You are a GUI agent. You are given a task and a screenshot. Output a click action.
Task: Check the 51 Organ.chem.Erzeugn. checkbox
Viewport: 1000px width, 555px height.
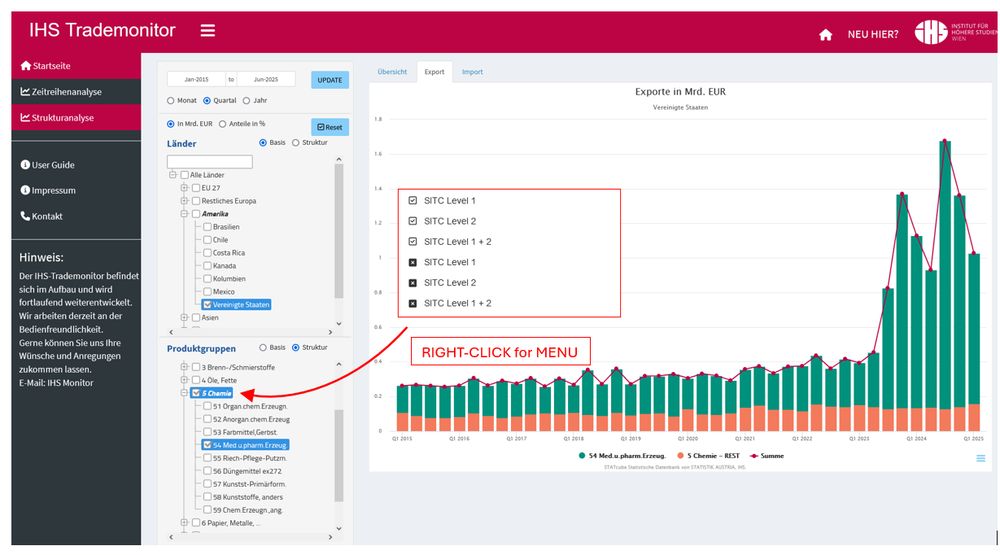(x=207, y=406)
